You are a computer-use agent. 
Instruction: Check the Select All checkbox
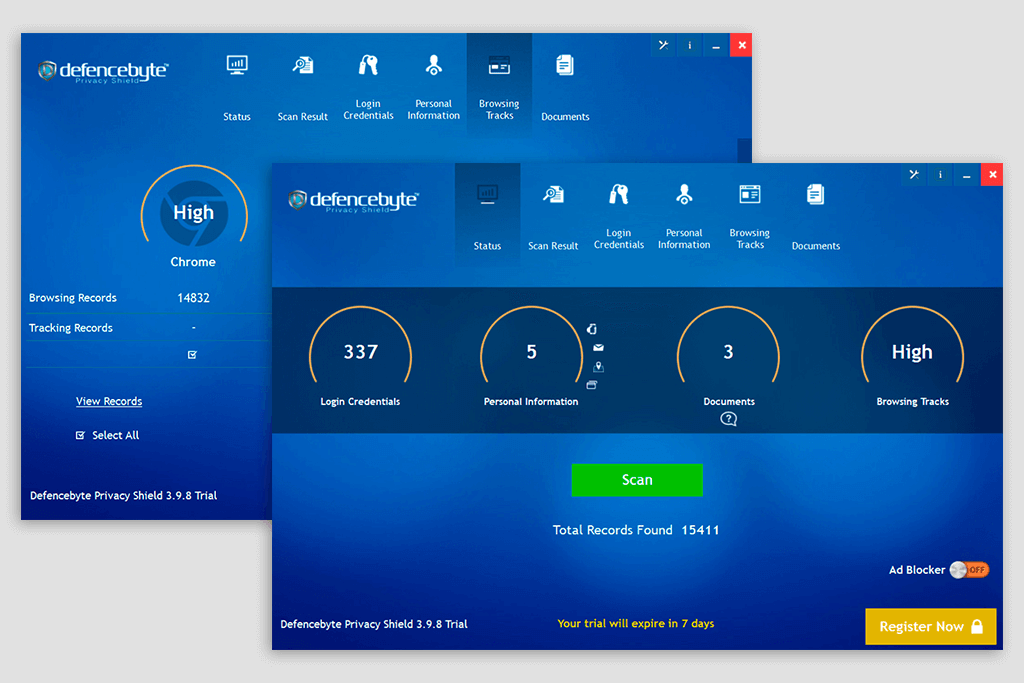tap(80, 436)
